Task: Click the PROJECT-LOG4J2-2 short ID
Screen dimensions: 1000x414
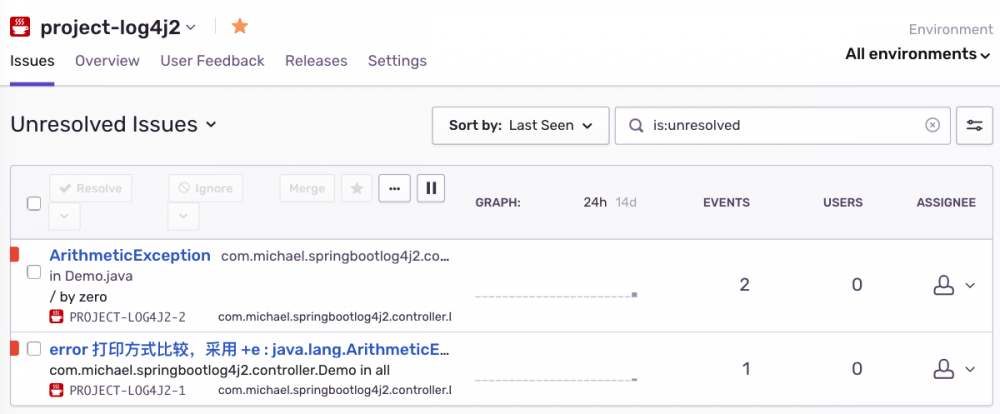Action: [x=128, y=317]
